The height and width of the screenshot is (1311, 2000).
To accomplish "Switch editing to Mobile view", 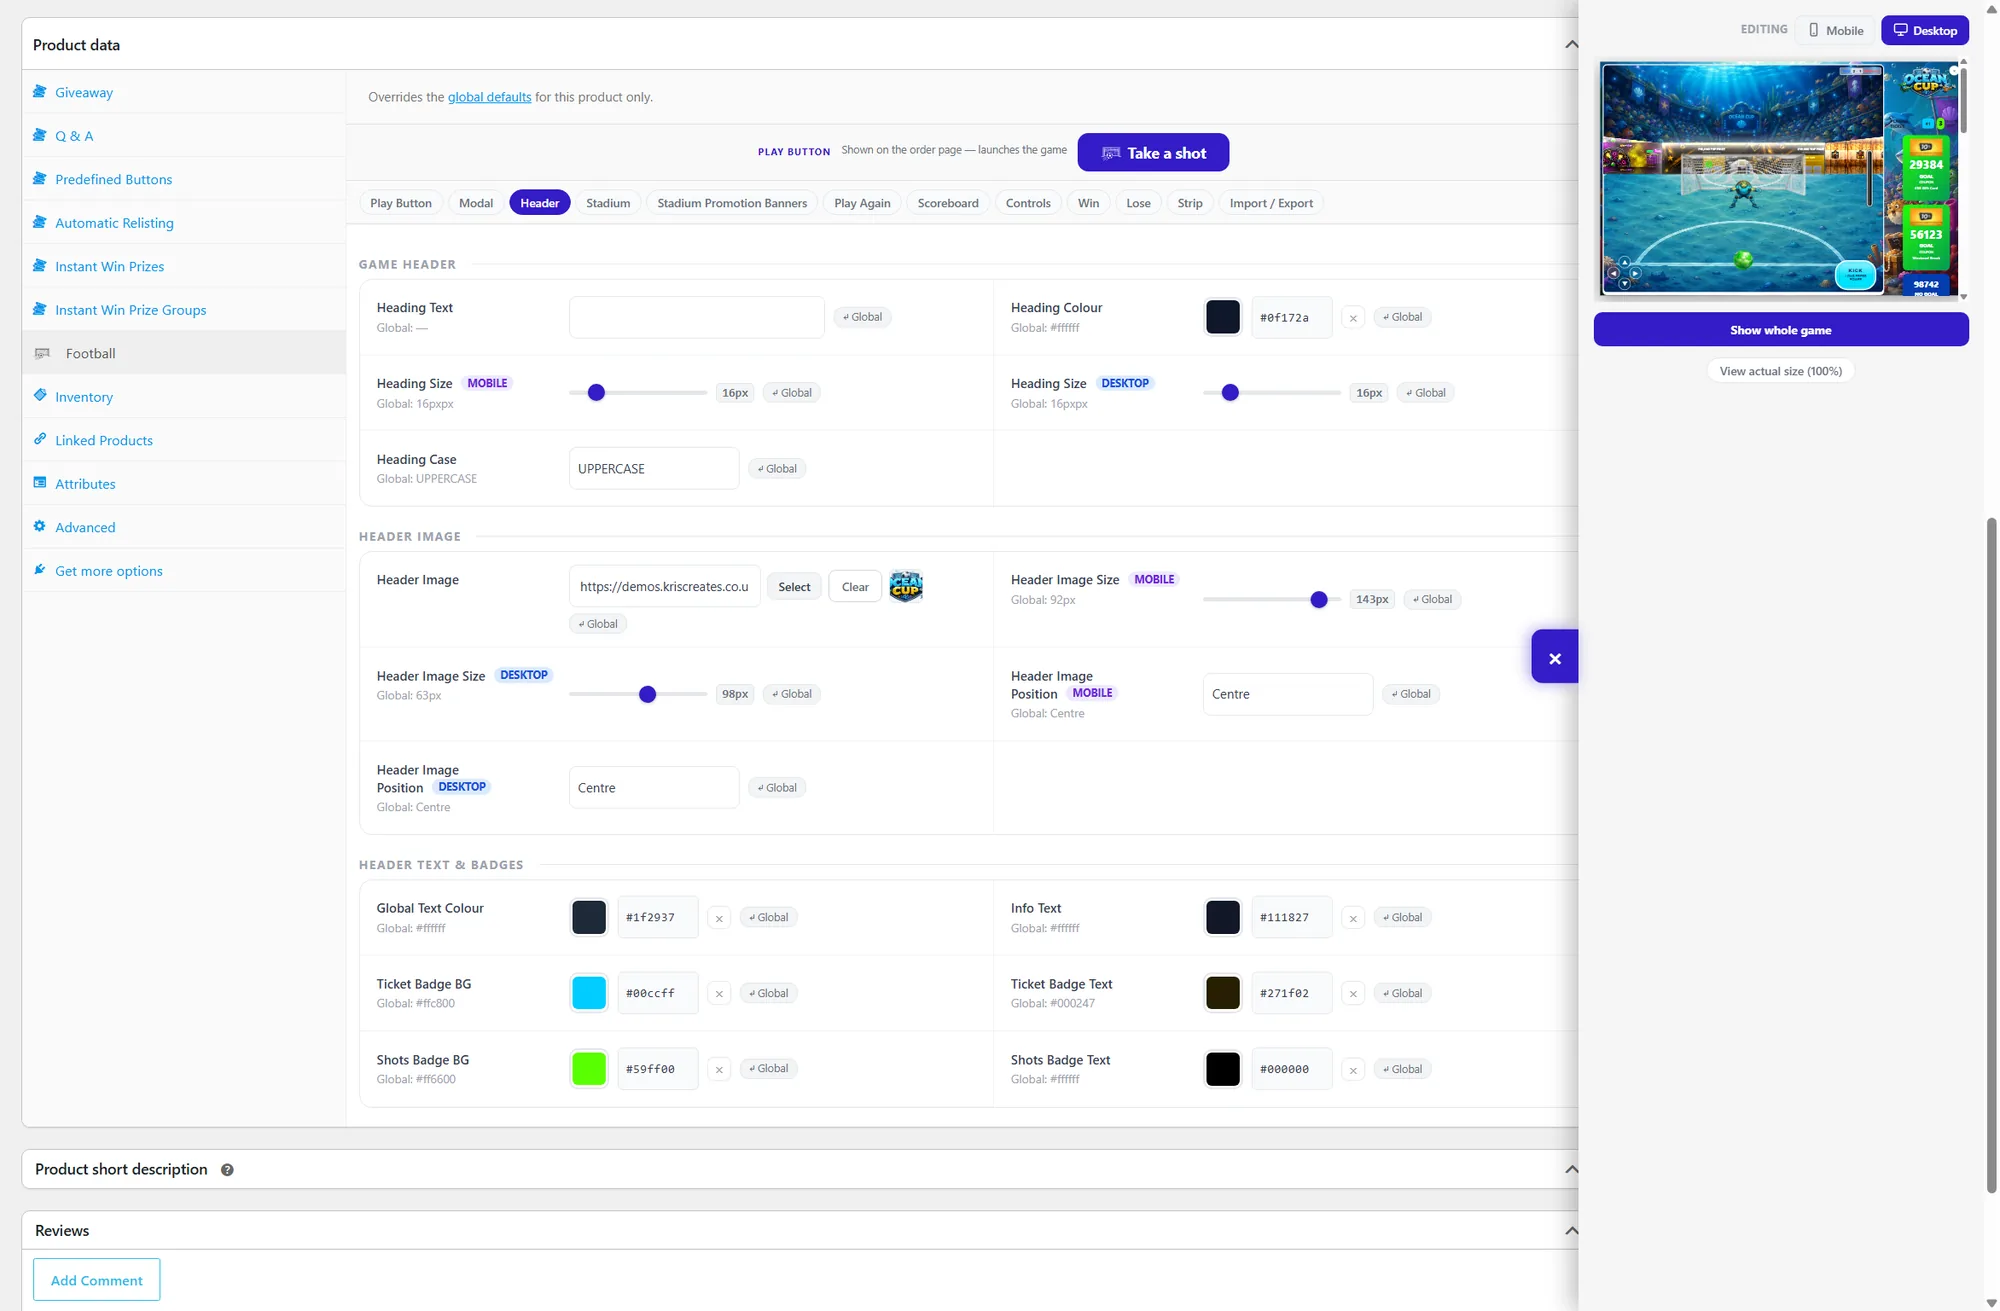I will [x=1835, y=30].
